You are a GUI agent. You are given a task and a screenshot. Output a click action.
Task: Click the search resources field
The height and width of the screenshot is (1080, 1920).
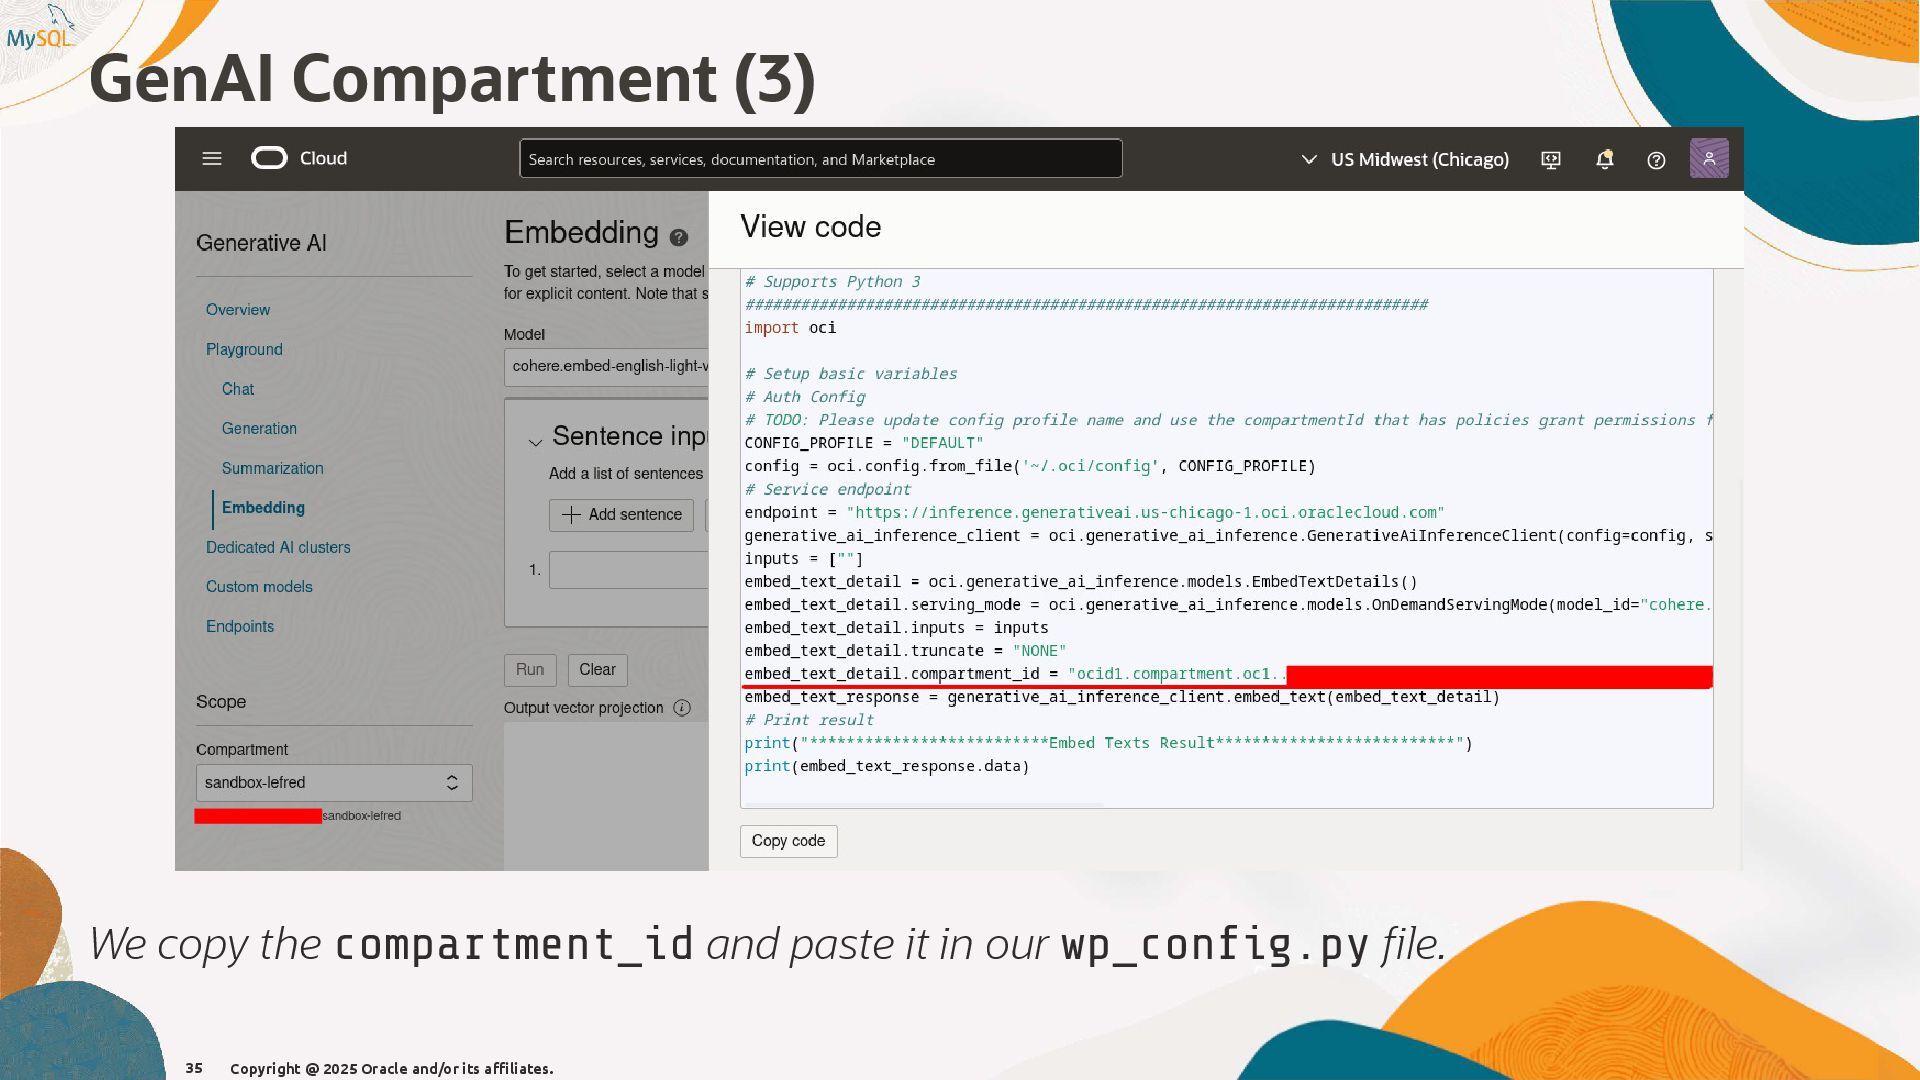[820, 160]
